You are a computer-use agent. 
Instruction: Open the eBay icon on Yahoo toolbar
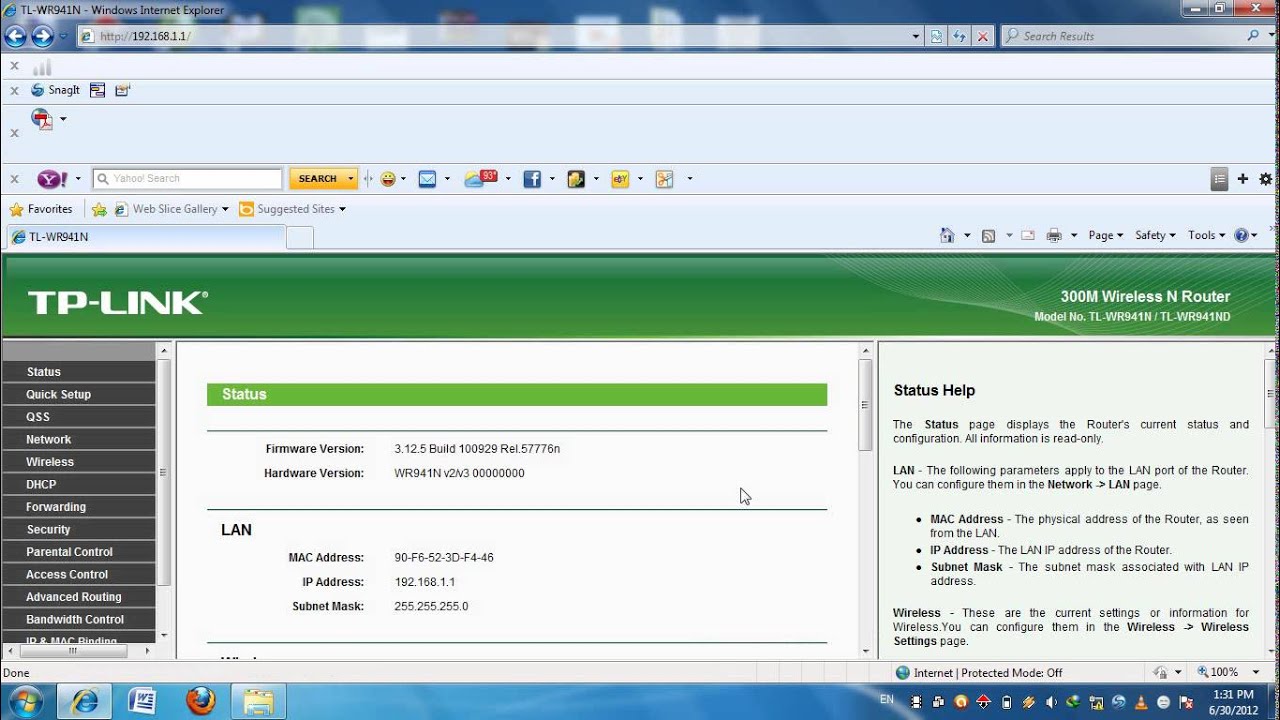click(x=620, y=179)
